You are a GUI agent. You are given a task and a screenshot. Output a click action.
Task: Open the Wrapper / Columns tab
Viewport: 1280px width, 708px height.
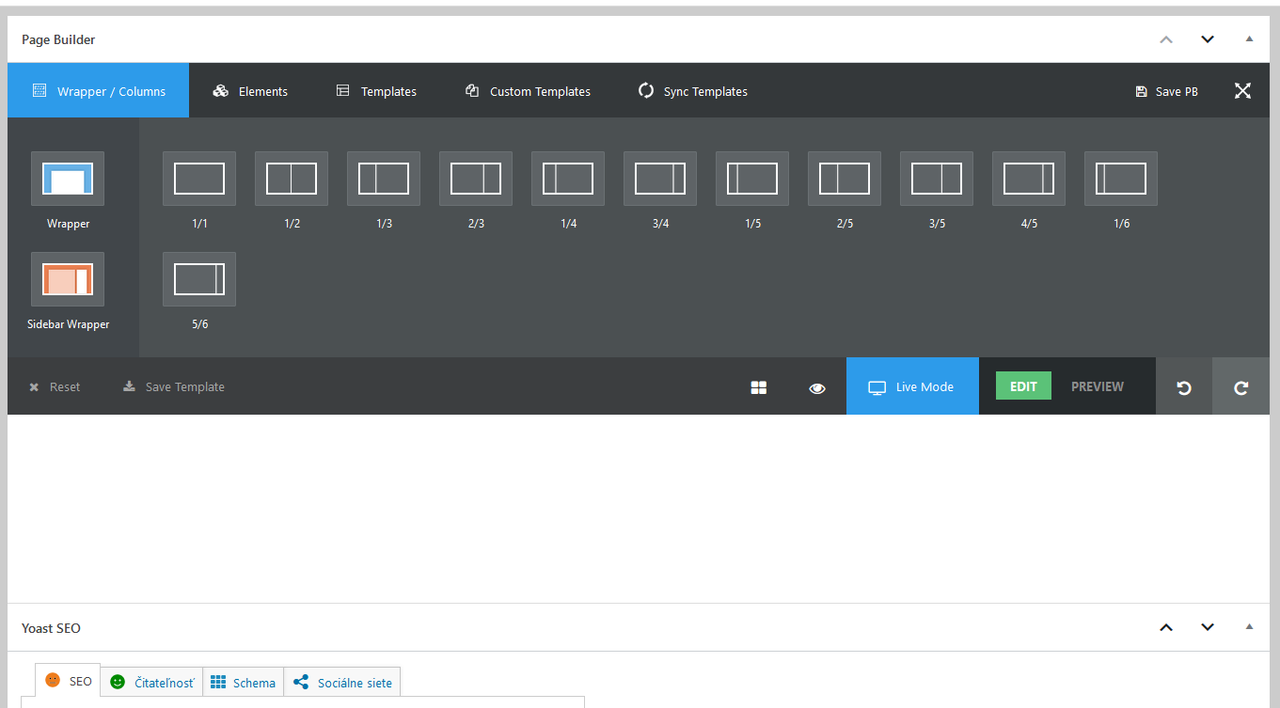(98, 91)
